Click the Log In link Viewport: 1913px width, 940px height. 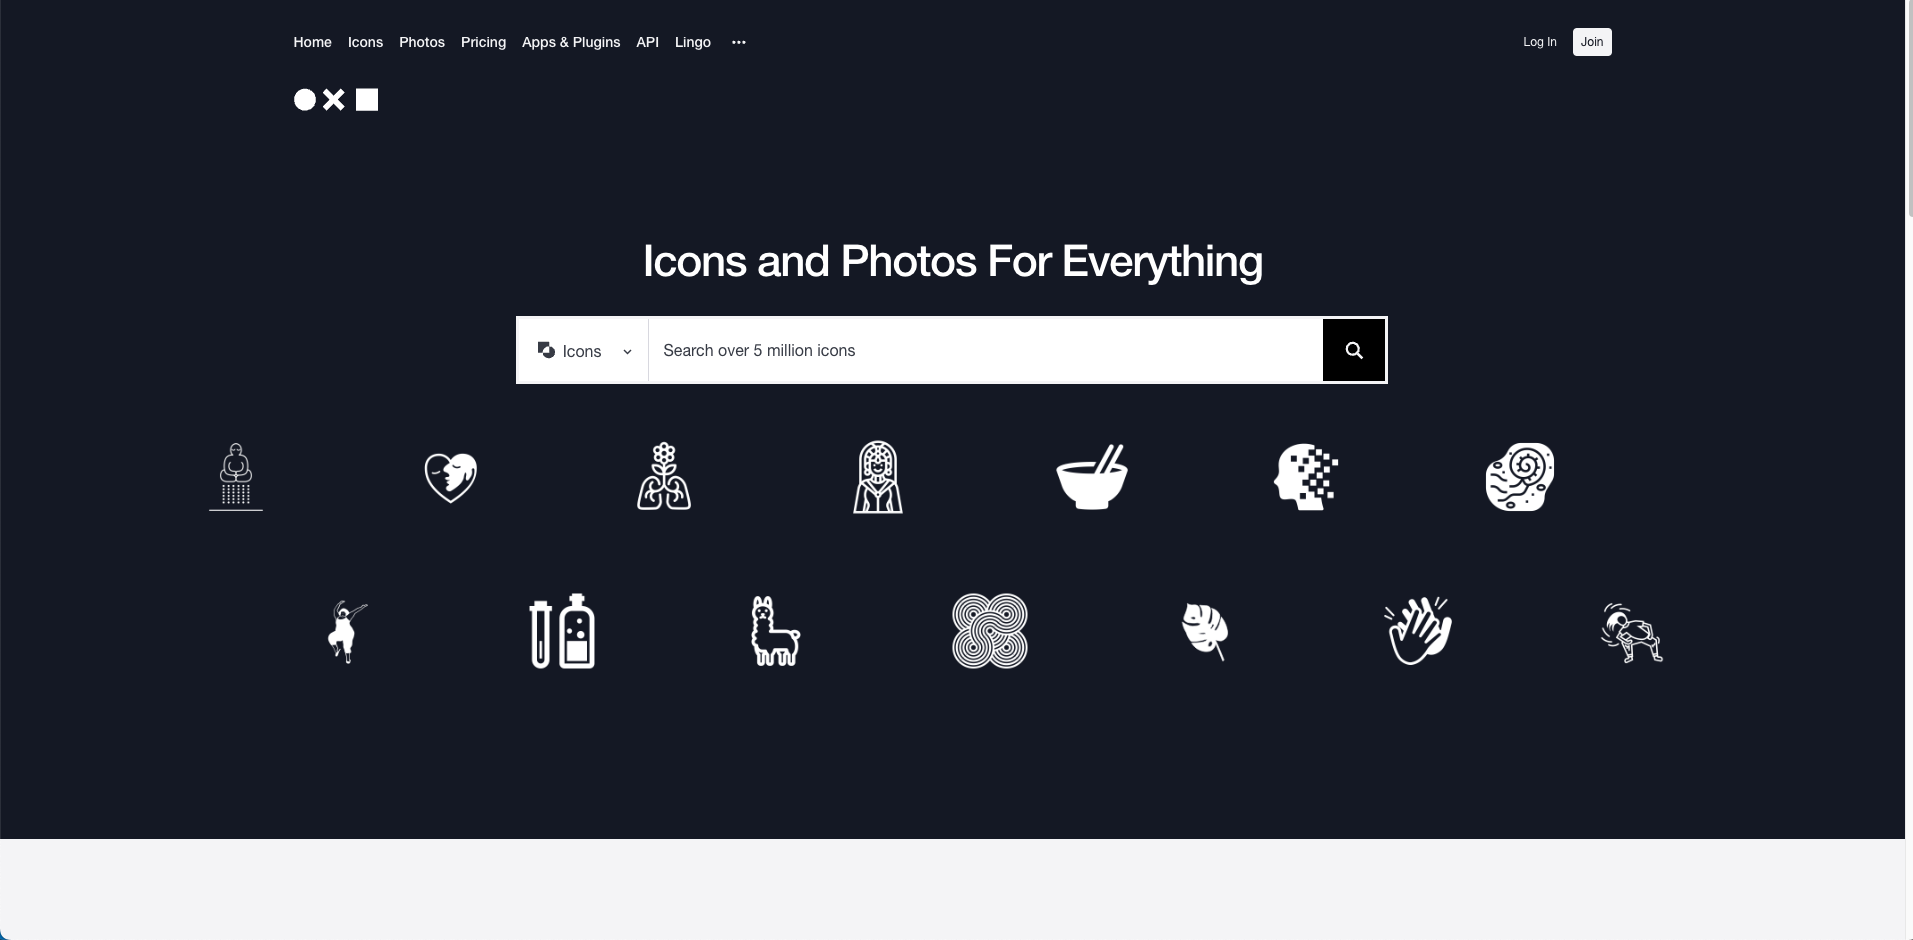click(1540, 42)
